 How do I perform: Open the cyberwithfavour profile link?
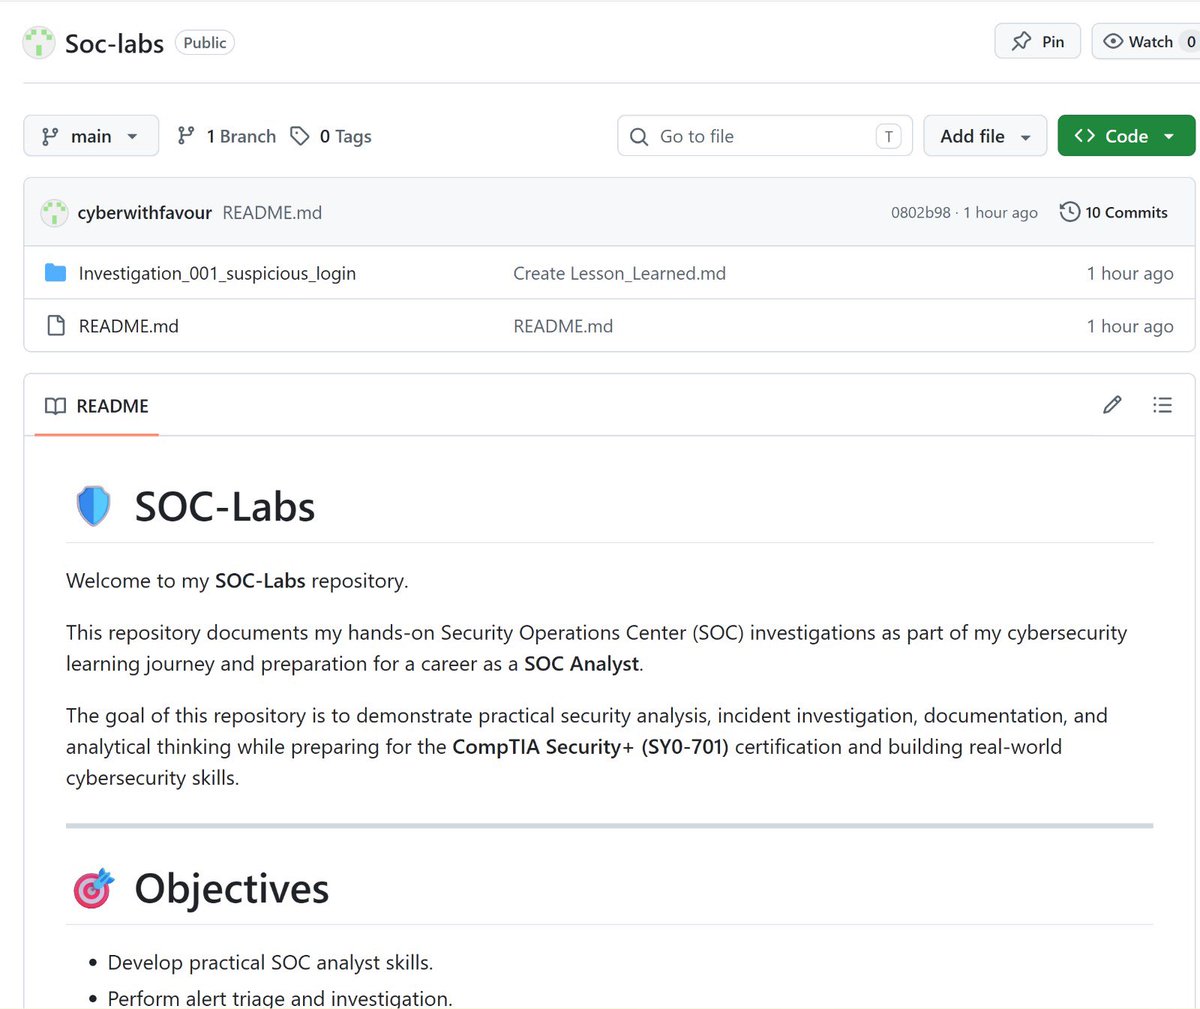point(144,212)
